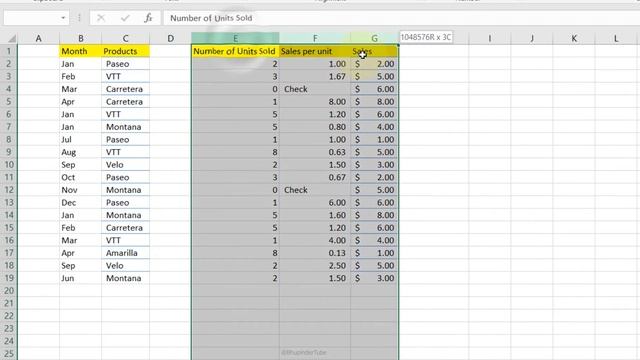Click the 0.13 sales per unit cell
The height and width of the screenshot is (360, 640).
(x=315, y=253)
